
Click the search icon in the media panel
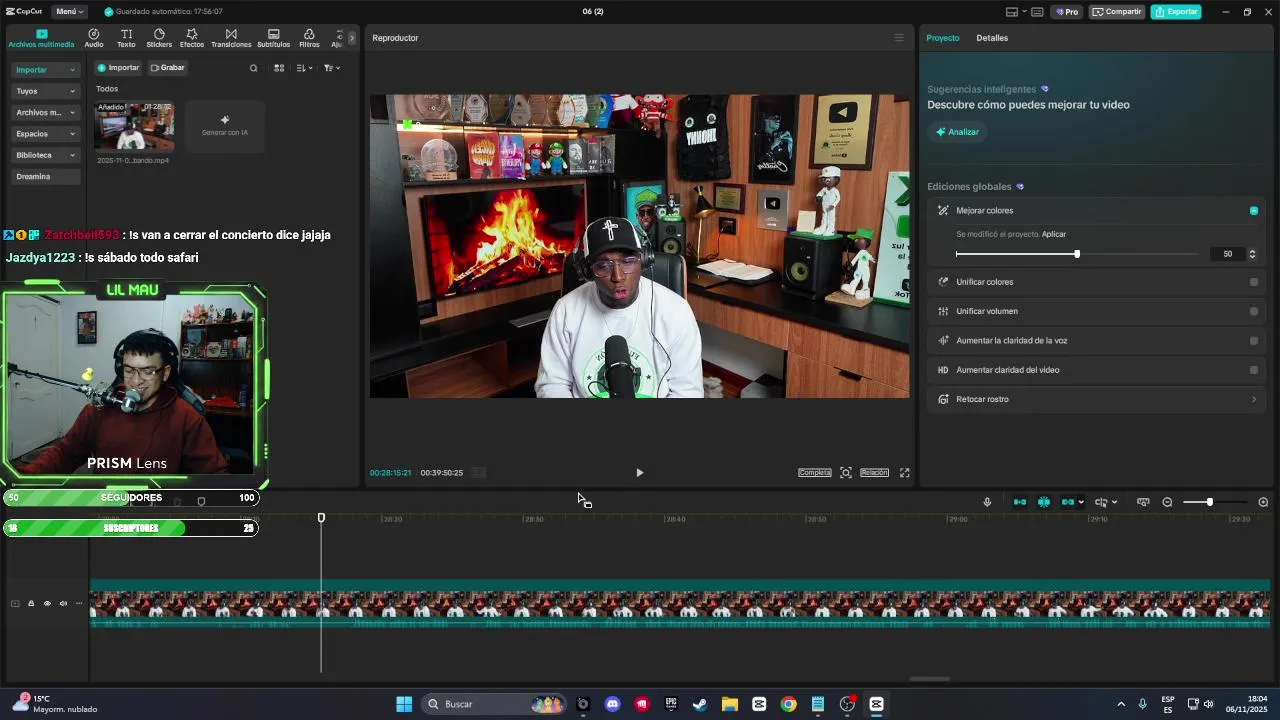click(x=253, y=68)
